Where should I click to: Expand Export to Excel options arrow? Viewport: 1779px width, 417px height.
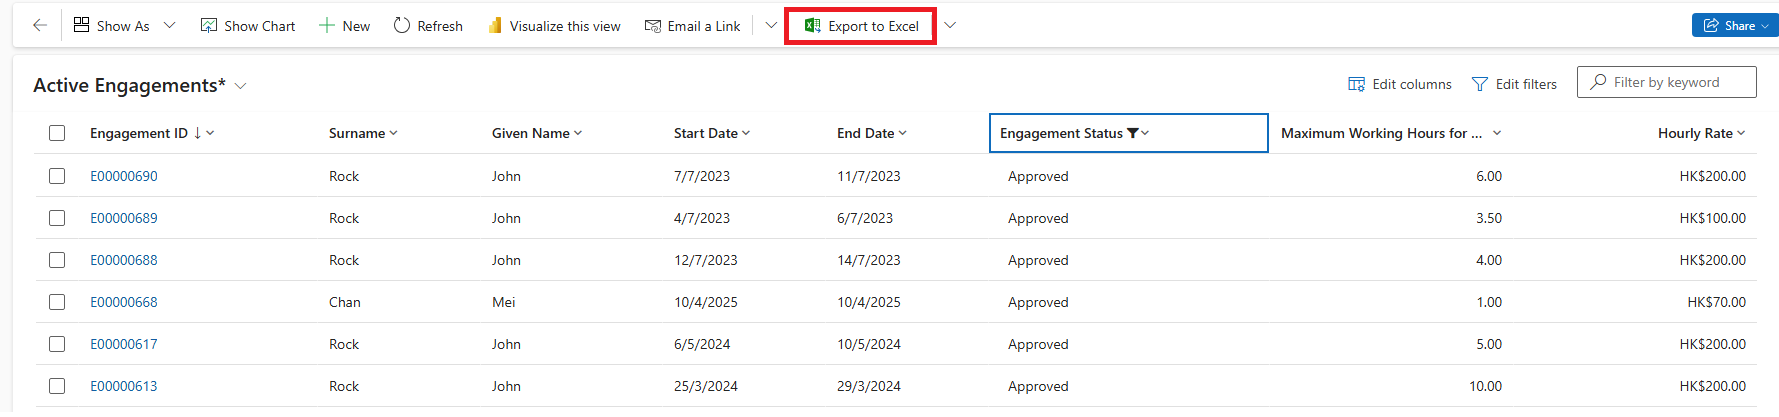click(950, 26)
